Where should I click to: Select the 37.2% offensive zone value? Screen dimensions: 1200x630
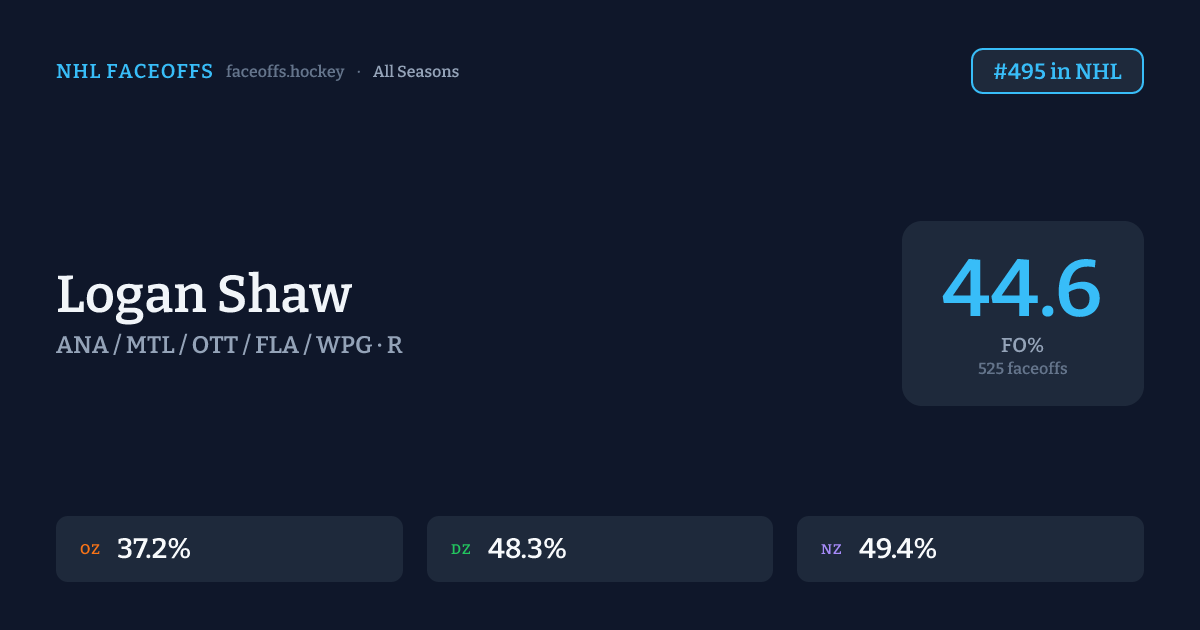coord(154,549)
